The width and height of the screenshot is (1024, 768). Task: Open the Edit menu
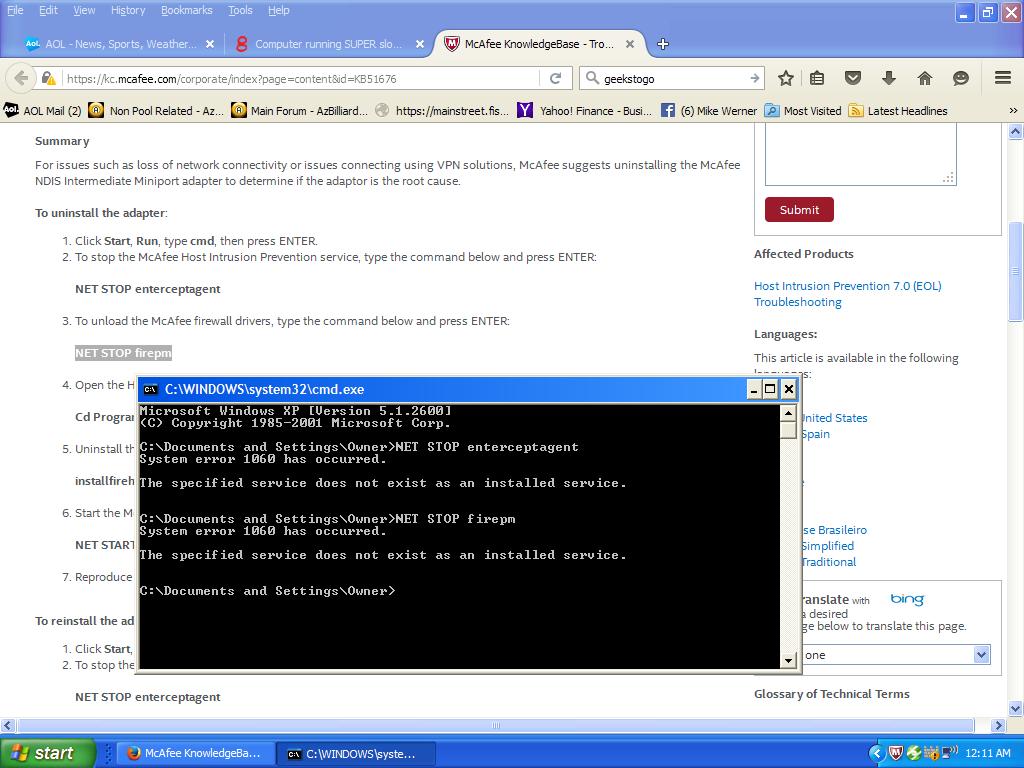(x=48, y=10)
